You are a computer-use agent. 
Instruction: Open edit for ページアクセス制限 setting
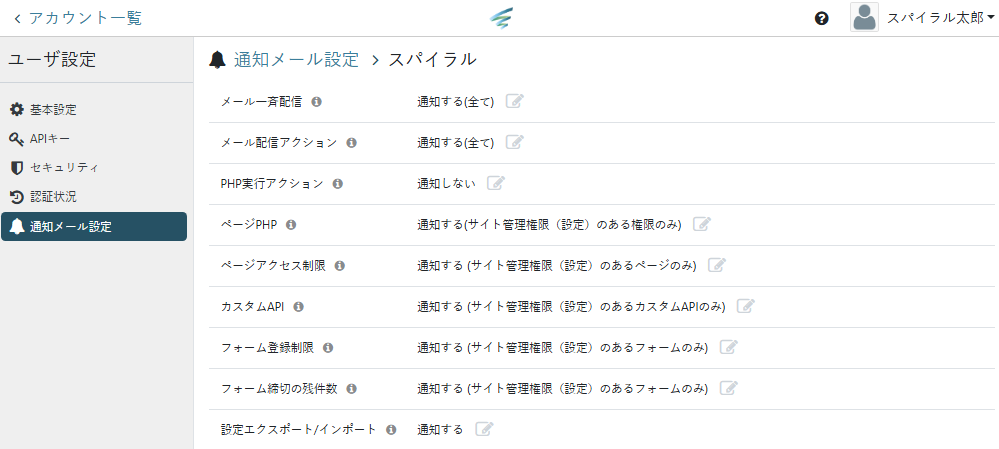click(x=716, y=265)
